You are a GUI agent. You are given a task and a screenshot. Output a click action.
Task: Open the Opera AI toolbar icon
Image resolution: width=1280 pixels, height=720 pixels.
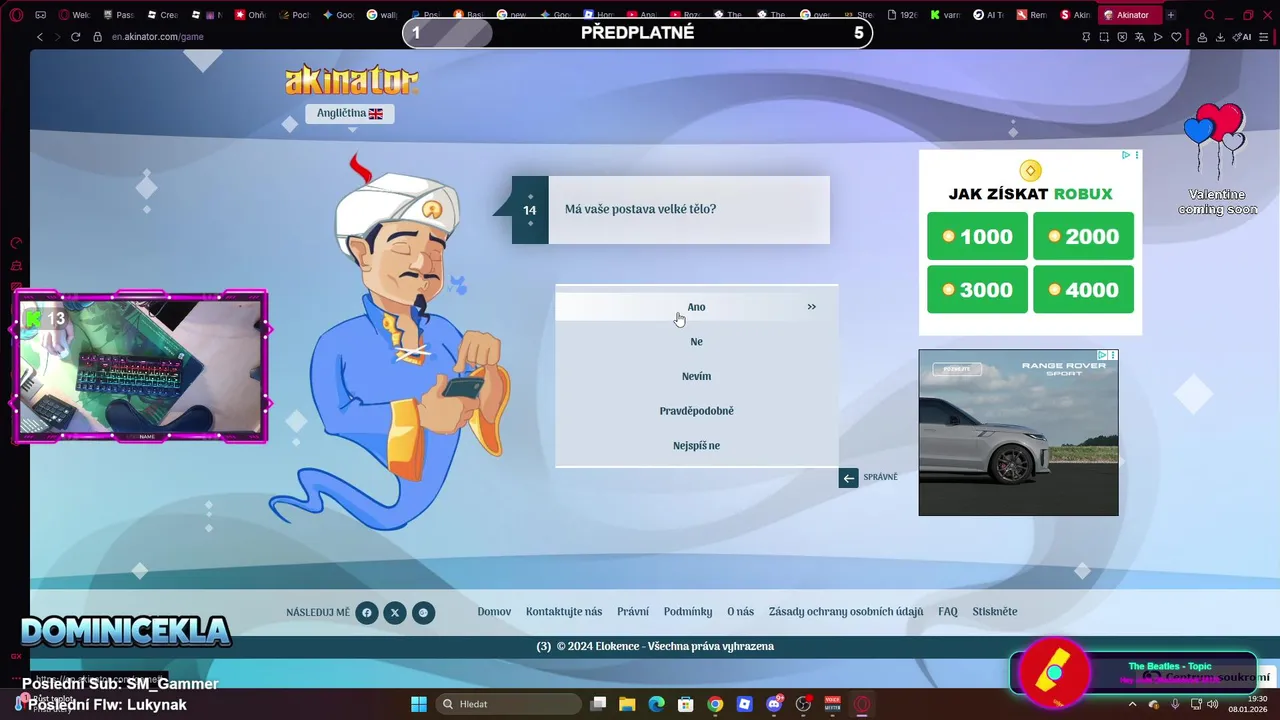click(x=1243, y=37)
